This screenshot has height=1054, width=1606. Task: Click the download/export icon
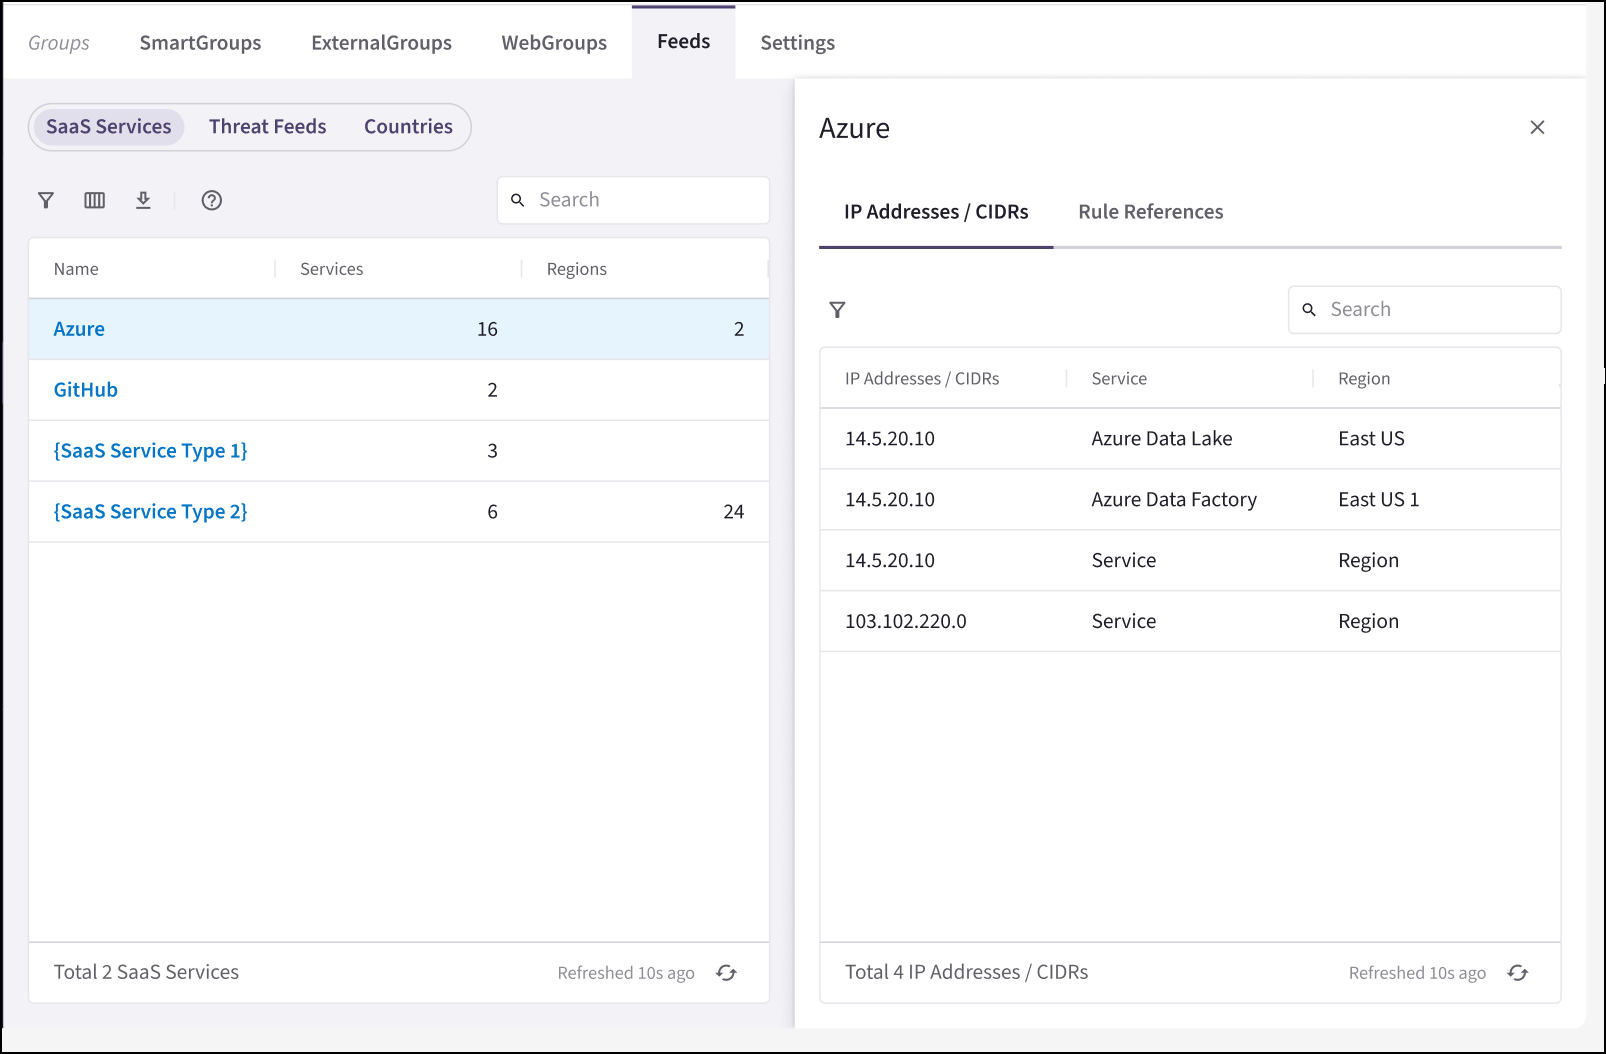[x=143, y=200]
